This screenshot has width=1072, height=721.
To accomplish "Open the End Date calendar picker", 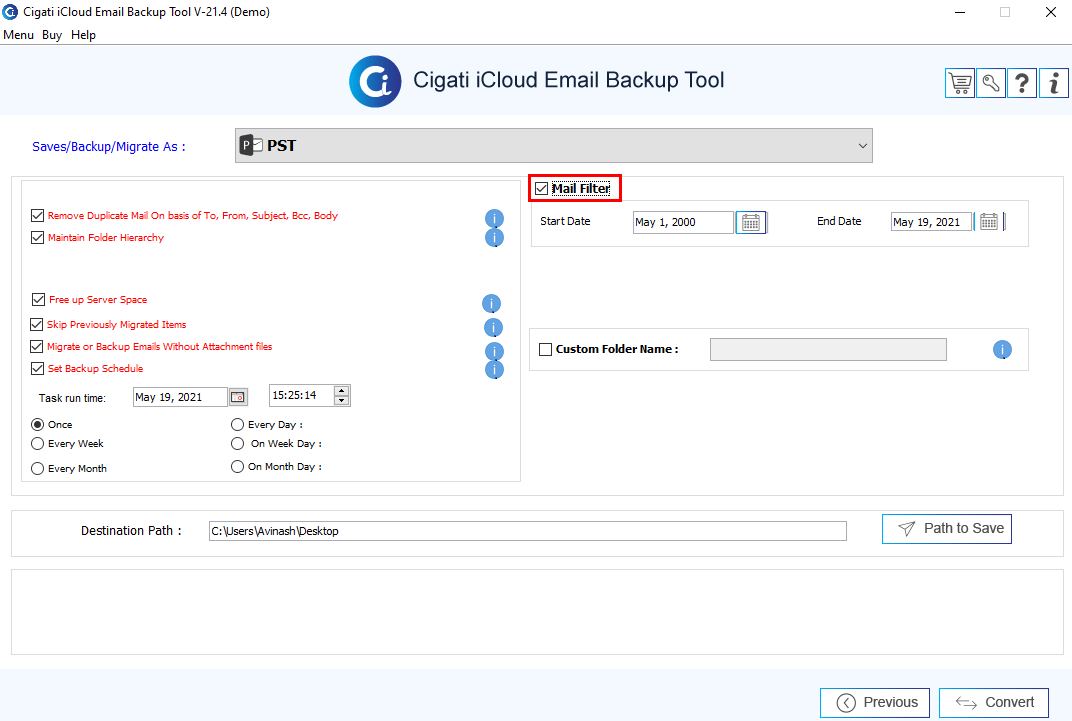I will pyautogui.click(x=989, y=222).
